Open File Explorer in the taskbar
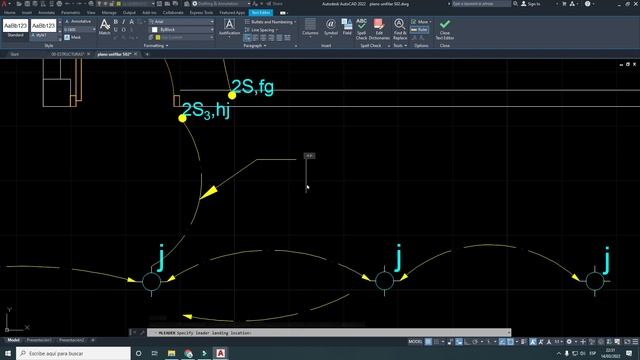The image size is (640, 360). tap(171, 353)
